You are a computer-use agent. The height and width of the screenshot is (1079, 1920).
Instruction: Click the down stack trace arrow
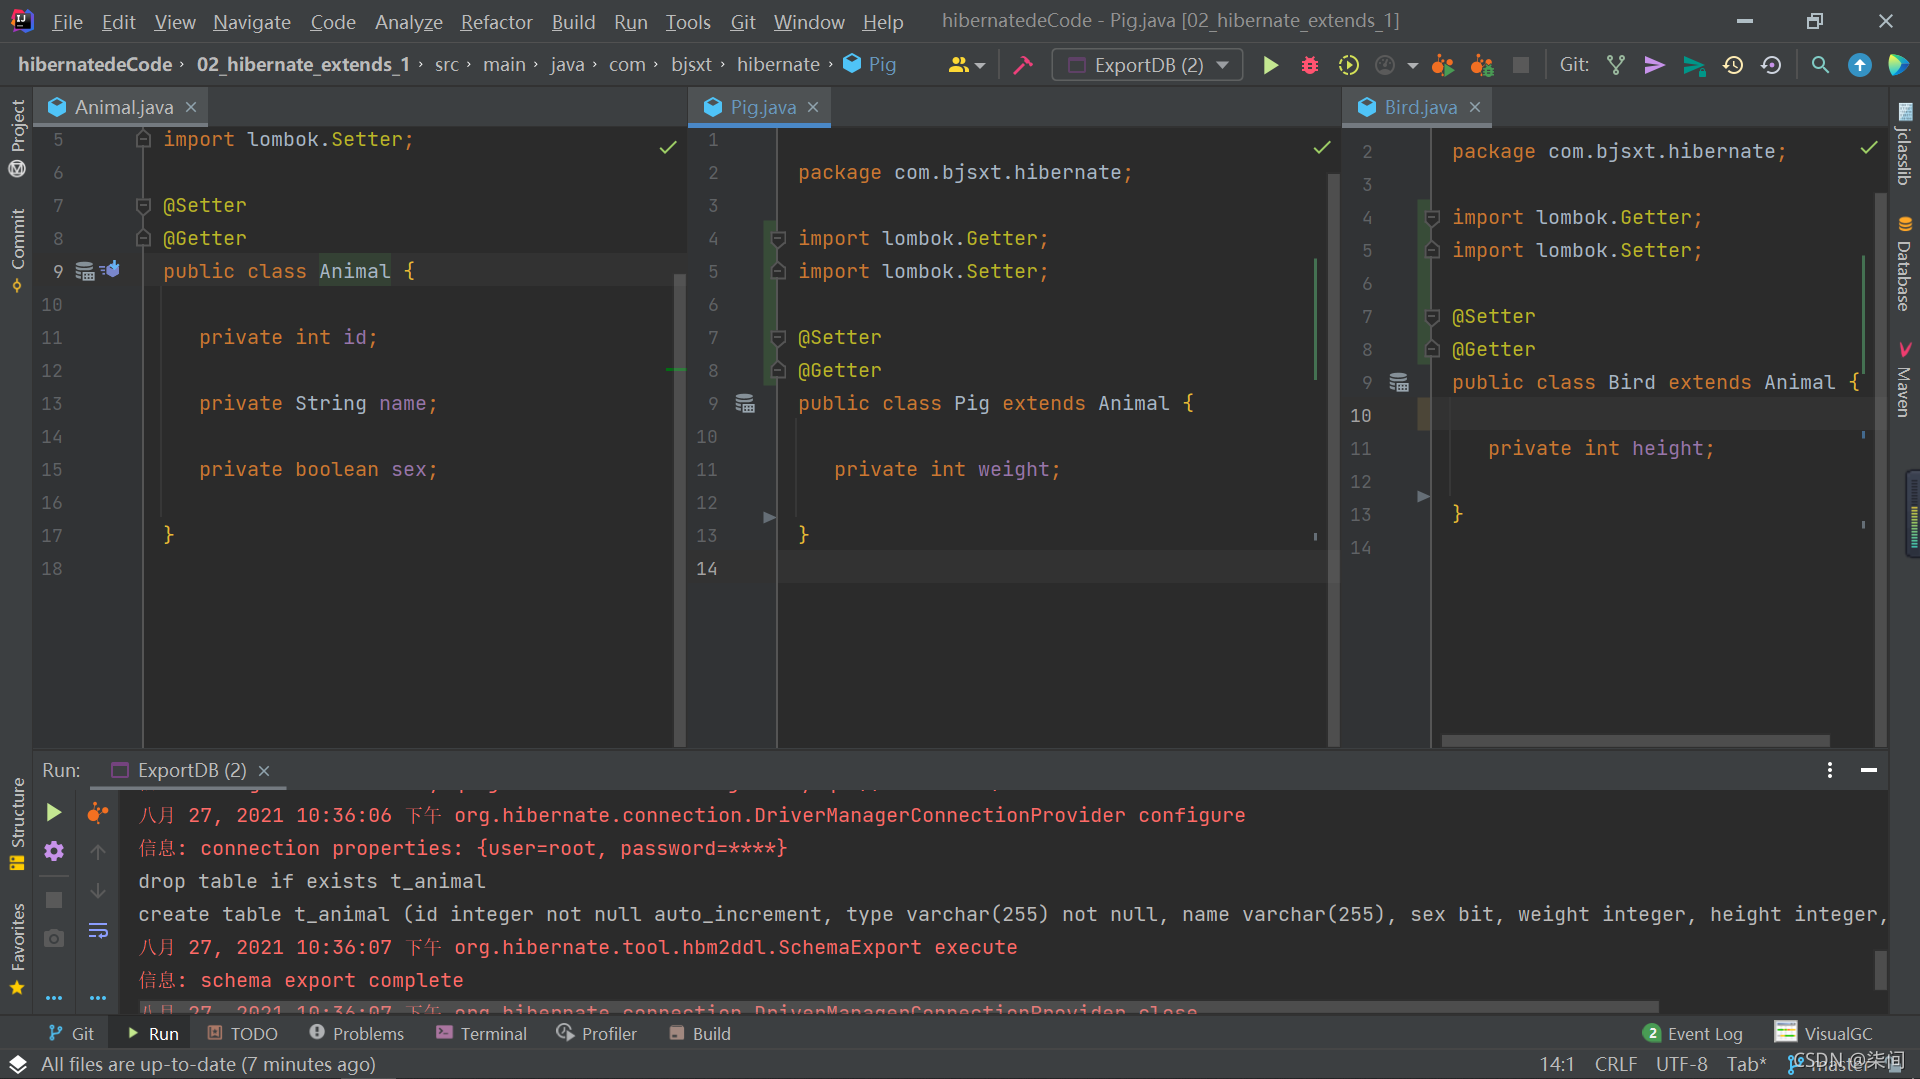click(x=98, y=890)
